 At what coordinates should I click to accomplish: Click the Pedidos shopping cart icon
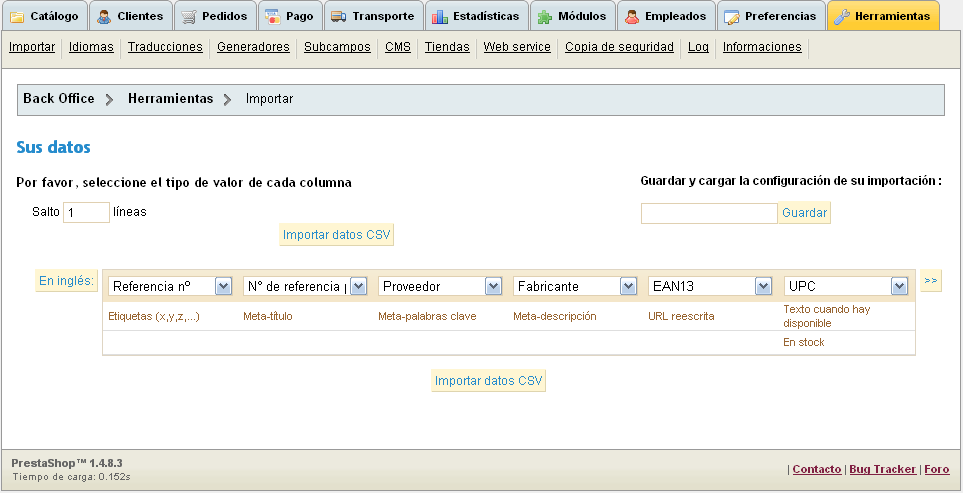click(x=189, y=17)
